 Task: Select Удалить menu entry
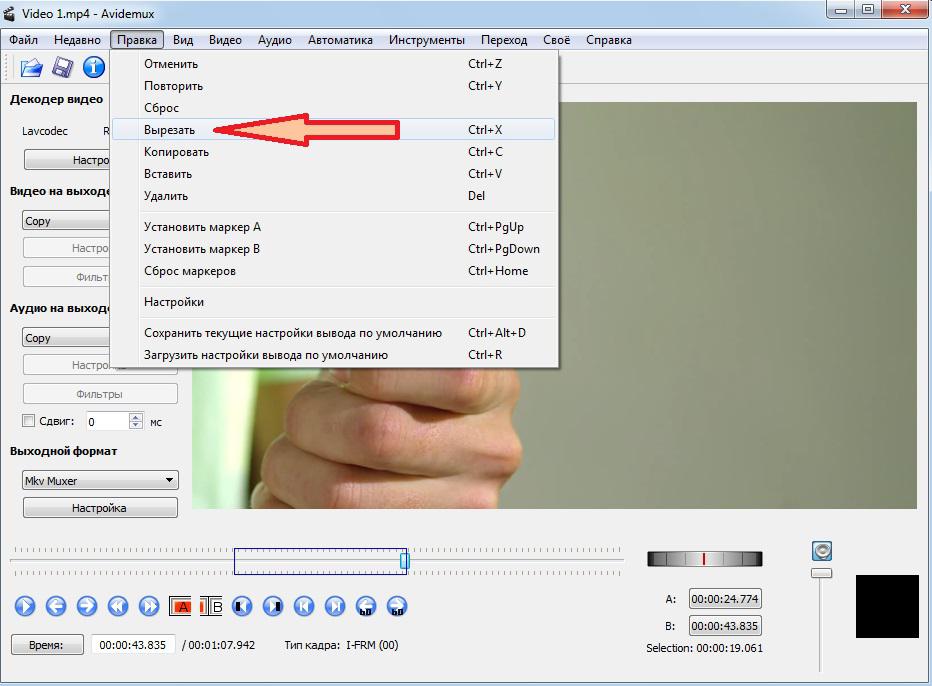tap(333, 196)
